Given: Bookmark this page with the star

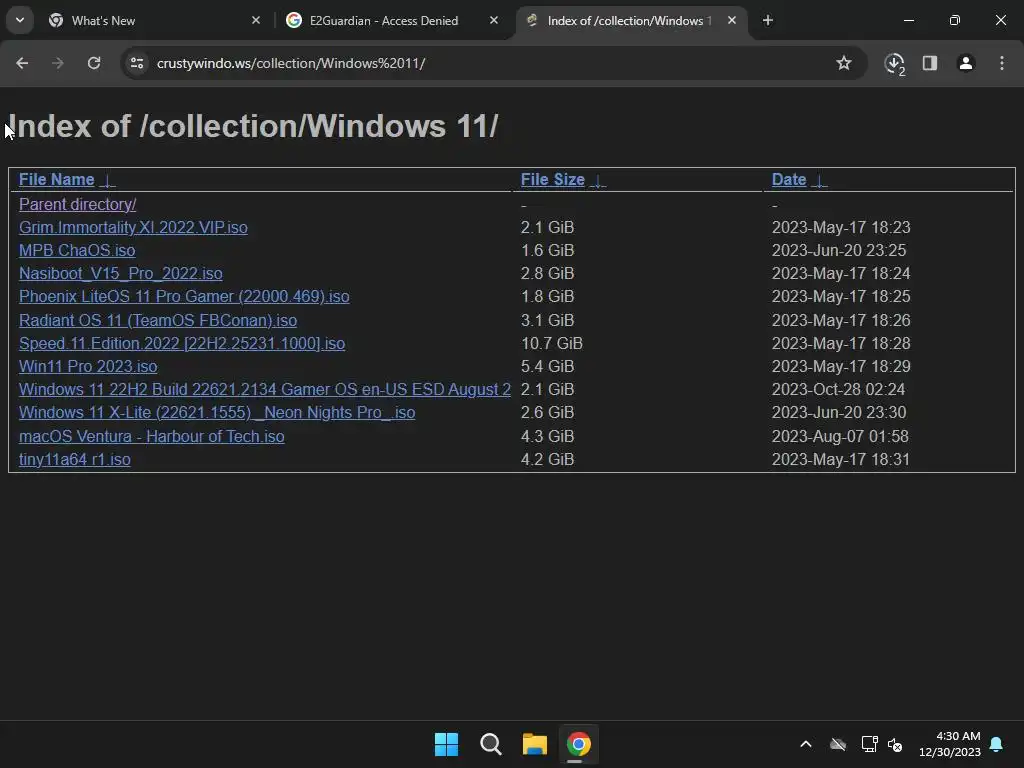Looking at the screenshot, I should pyautogui.click(x=844, y=63).
